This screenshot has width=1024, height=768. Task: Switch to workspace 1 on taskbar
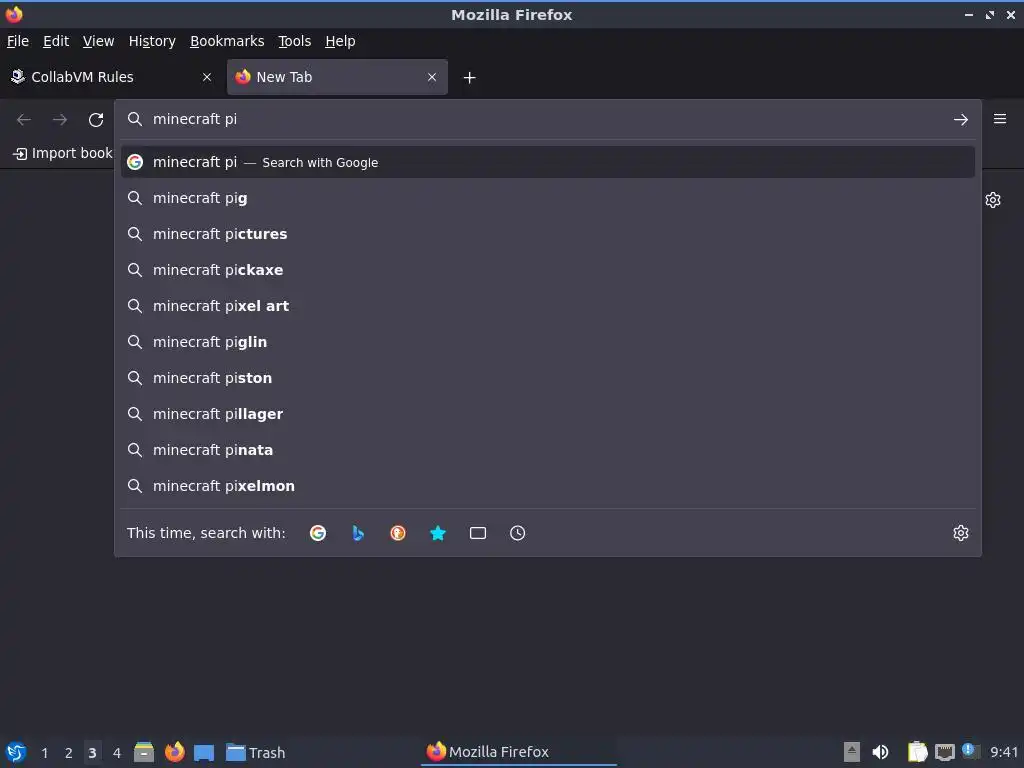(x=44, y=753)
